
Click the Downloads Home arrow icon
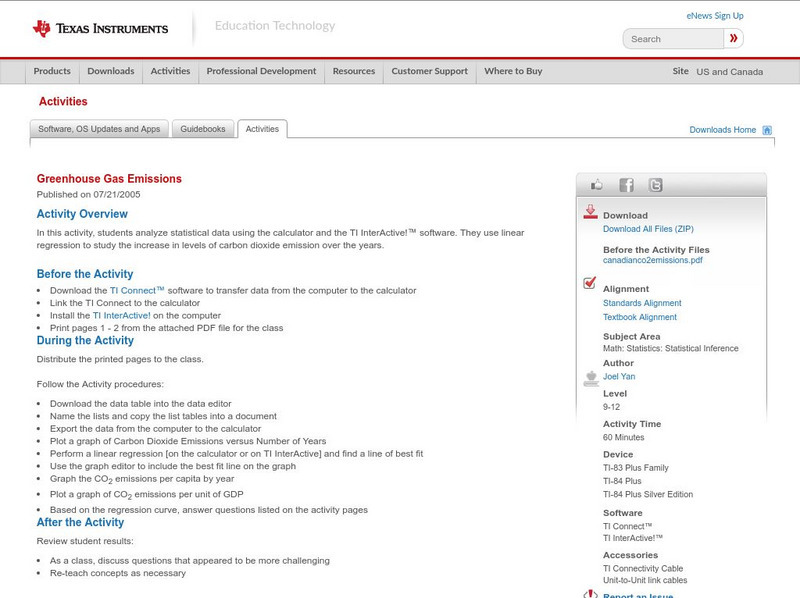pyautogui.click(x=767, y=129)
